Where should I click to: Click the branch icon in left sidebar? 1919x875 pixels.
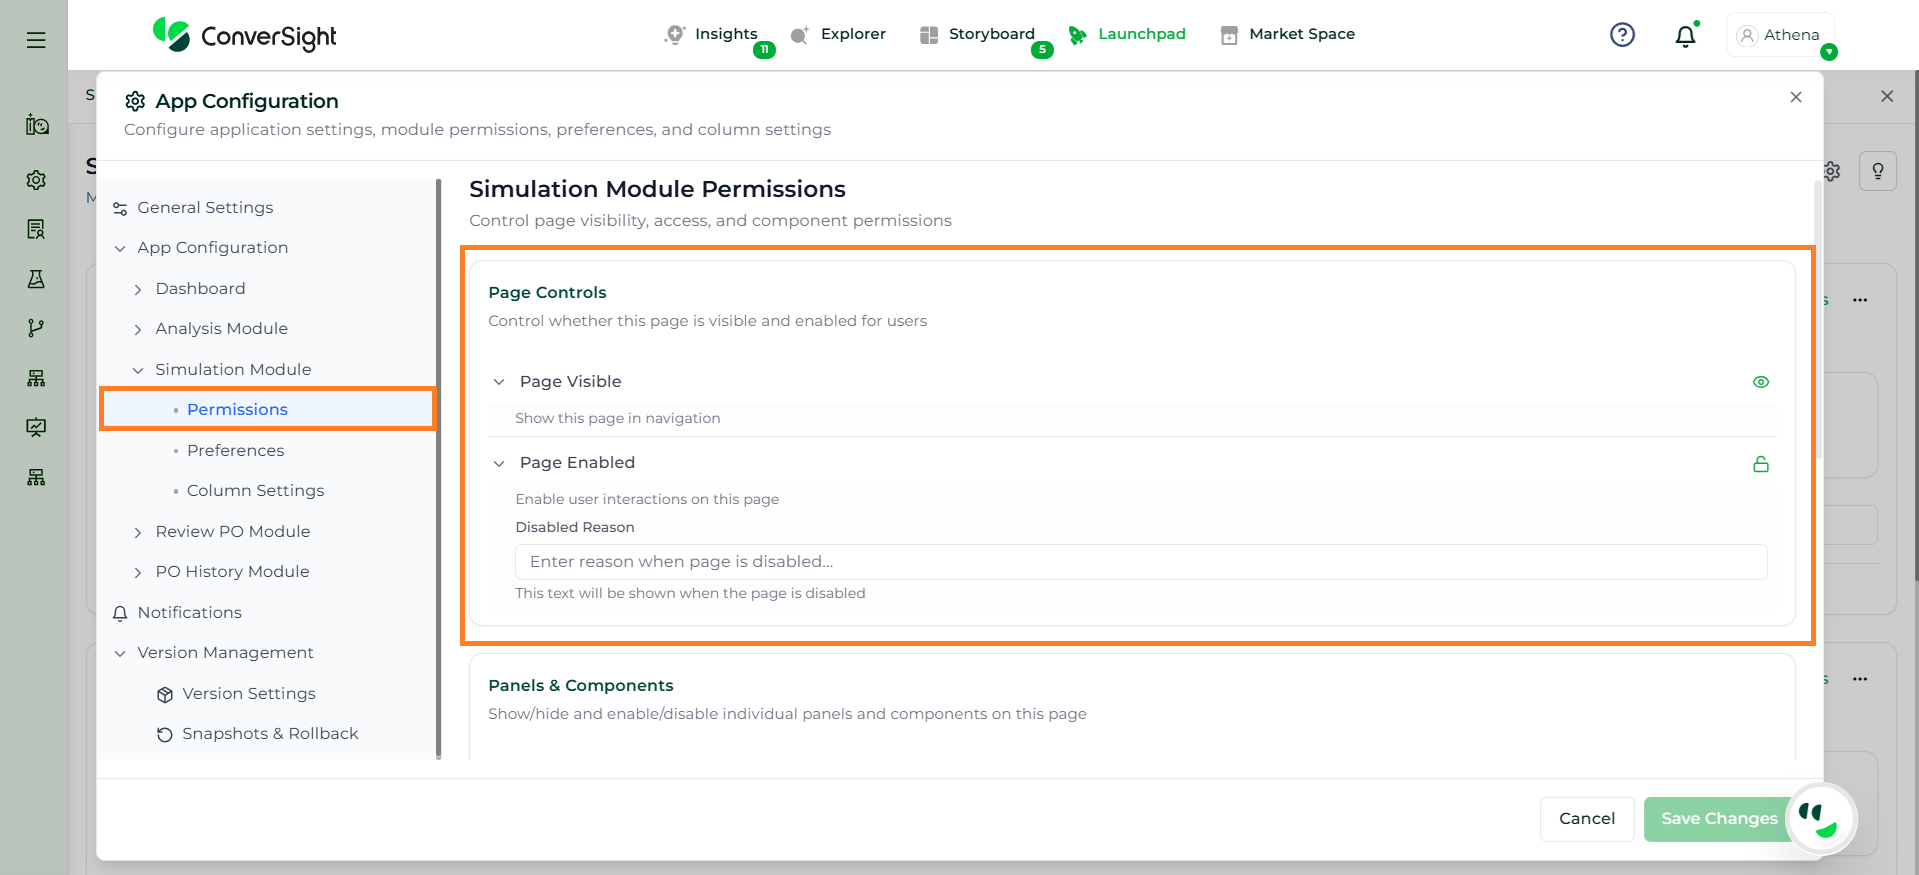point(36,328)
